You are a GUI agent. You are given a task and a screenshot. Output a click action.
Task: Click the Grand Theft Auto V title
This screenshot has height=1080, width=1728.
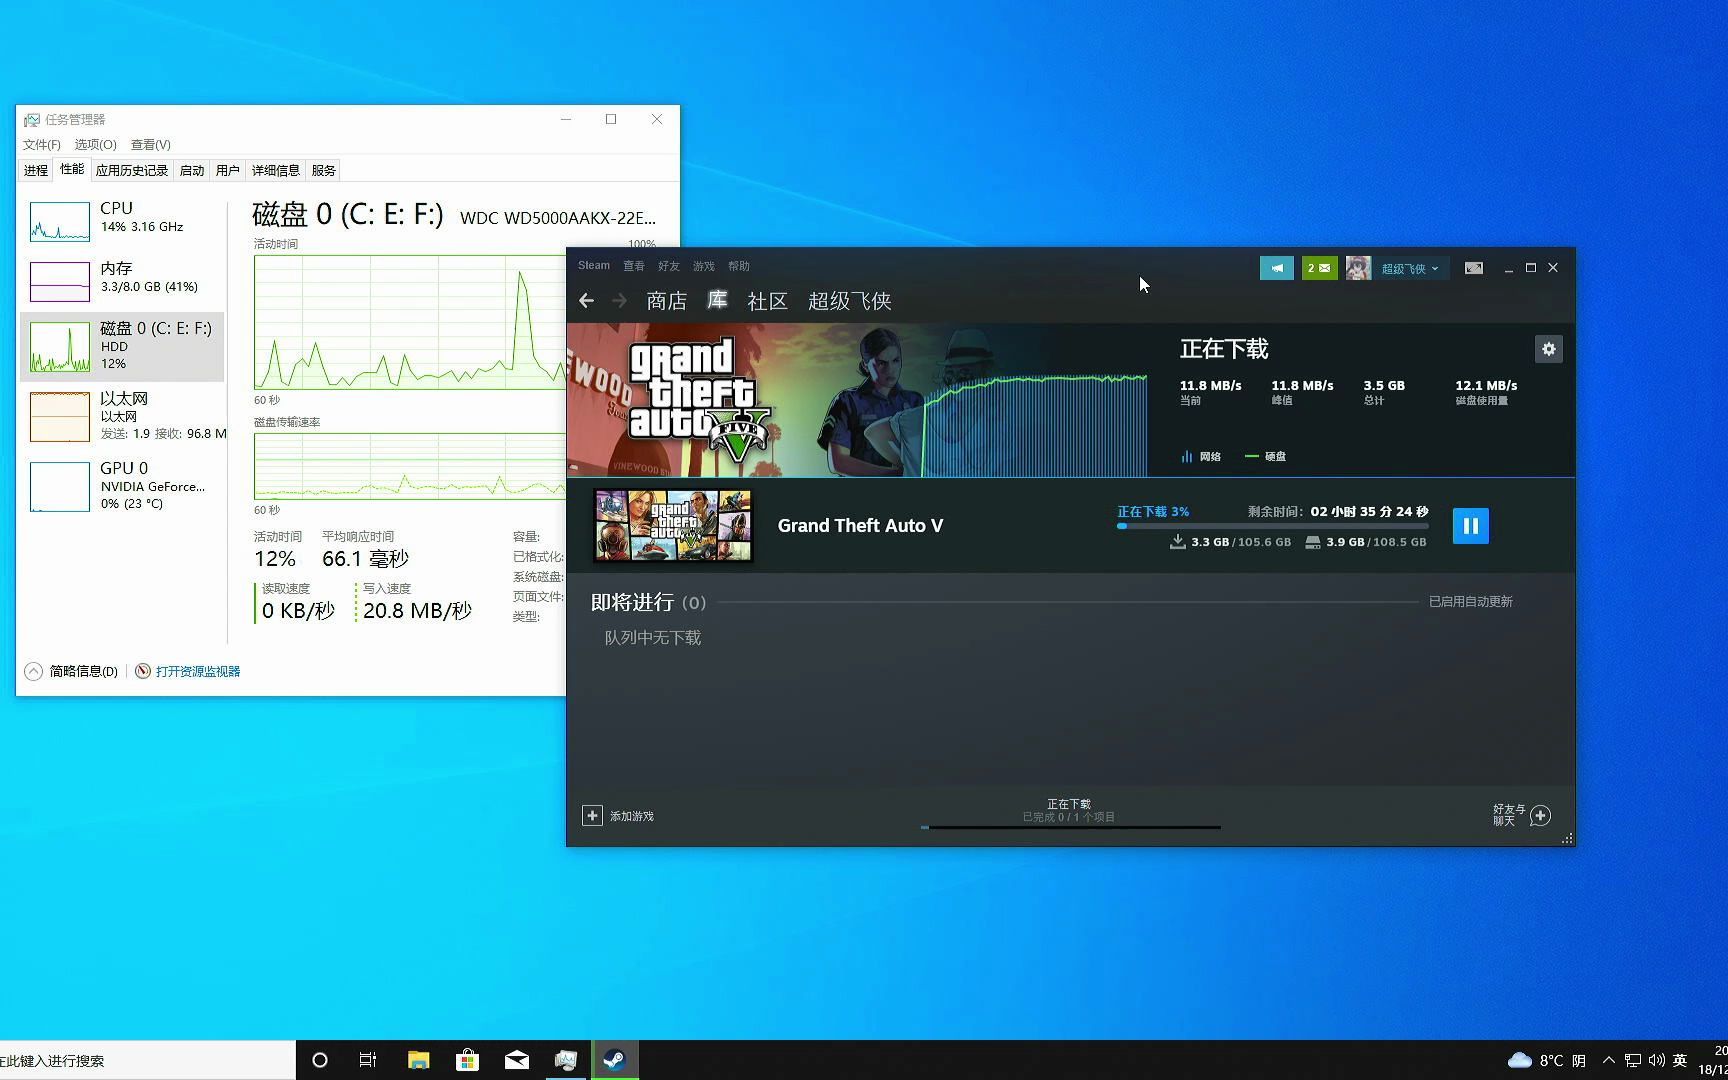click(x=860, y=526)
